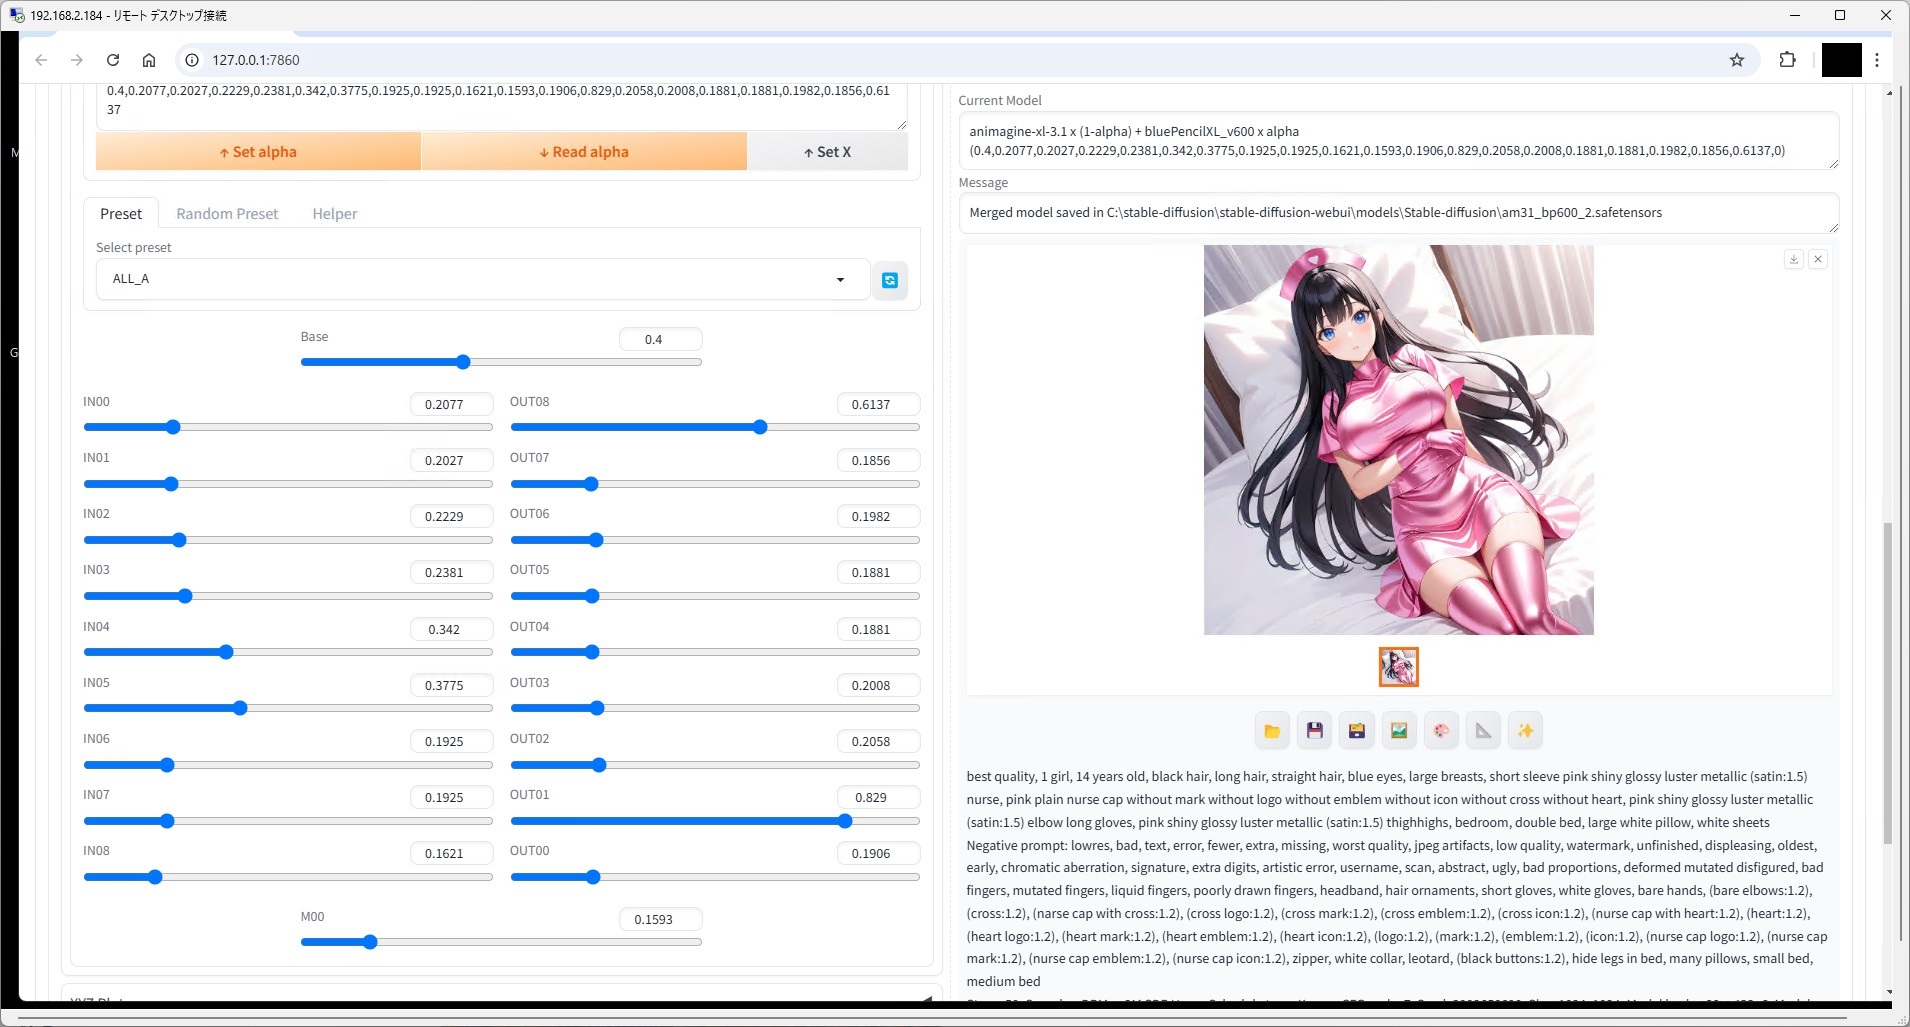This screenshot has height=1027, width=1910.
Task: Open the folder icon below the generated image
Action: coord(1271,730)
